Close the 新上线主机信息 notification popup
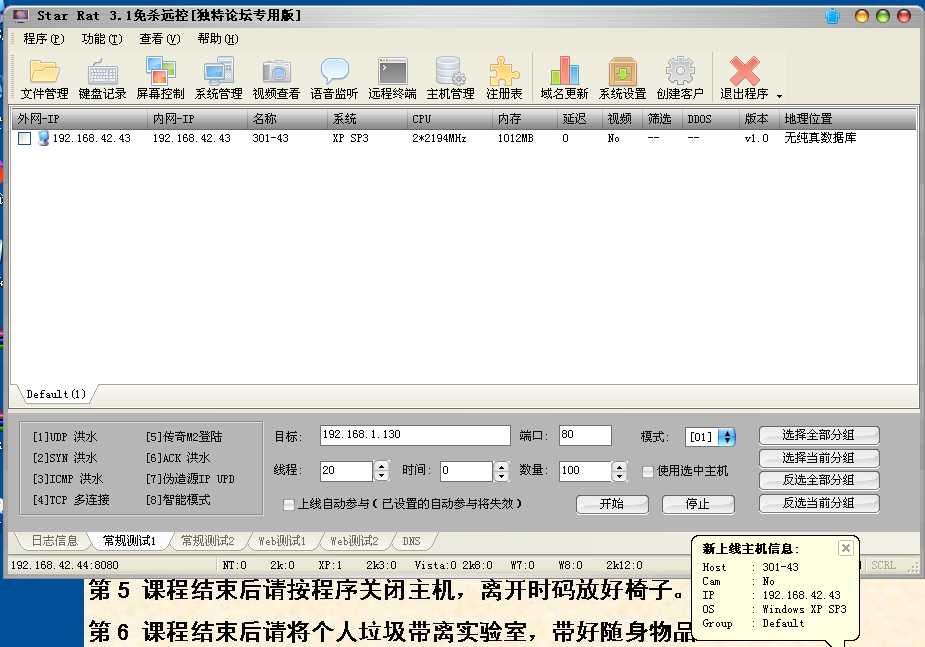 pyautogui.click(x=845, y=548)
